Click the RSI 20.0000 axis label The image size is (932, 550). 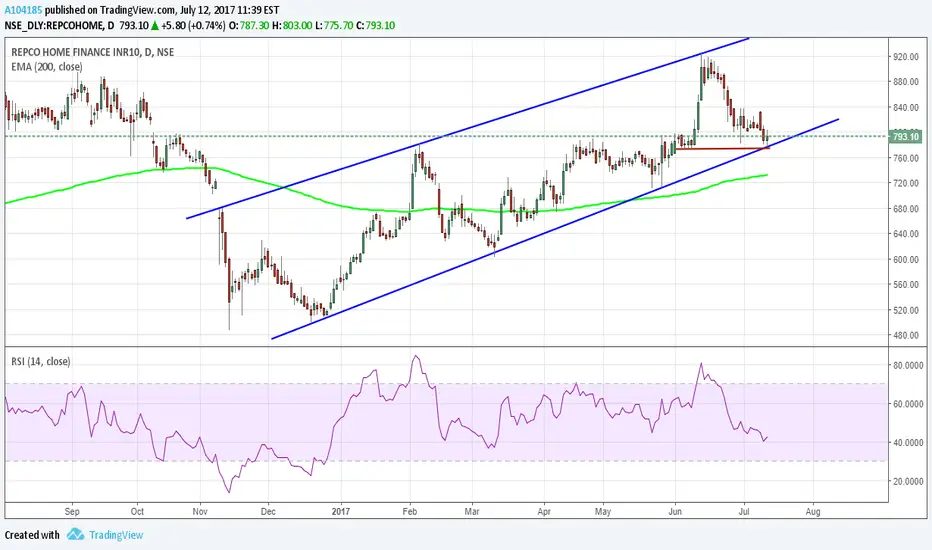tap(908, 482)
